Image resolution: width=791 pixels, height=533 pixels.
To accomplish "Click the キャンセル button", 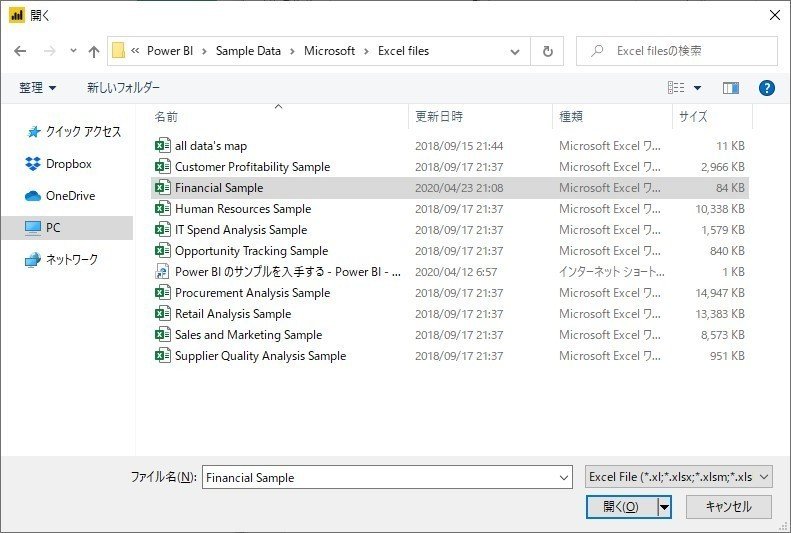I will [728, 507].
